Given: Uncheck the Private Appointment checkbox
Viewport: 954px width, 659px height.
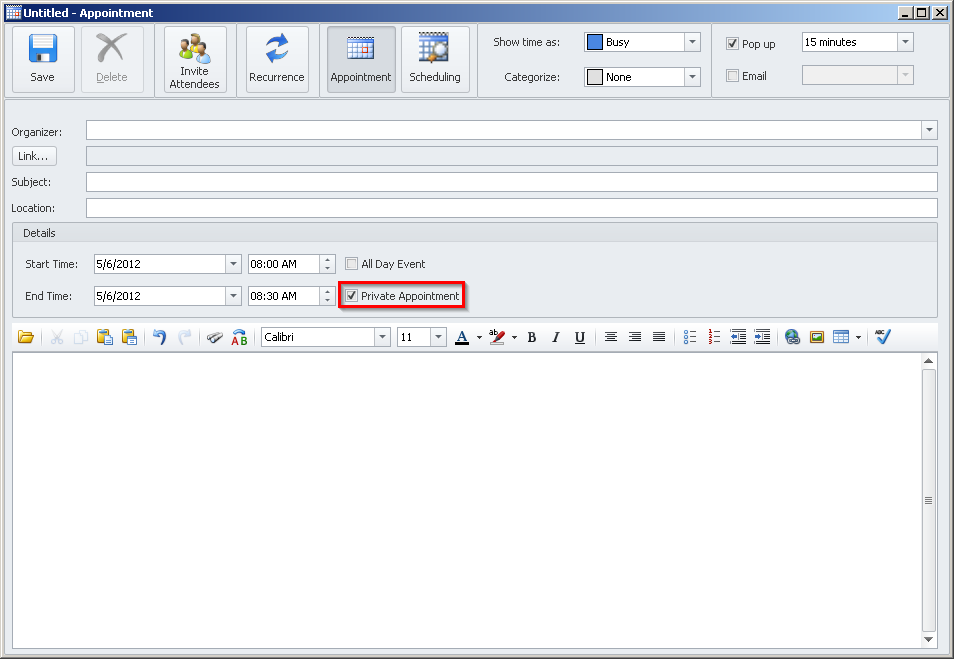Looking at the screenshot, I should (351, 295).
